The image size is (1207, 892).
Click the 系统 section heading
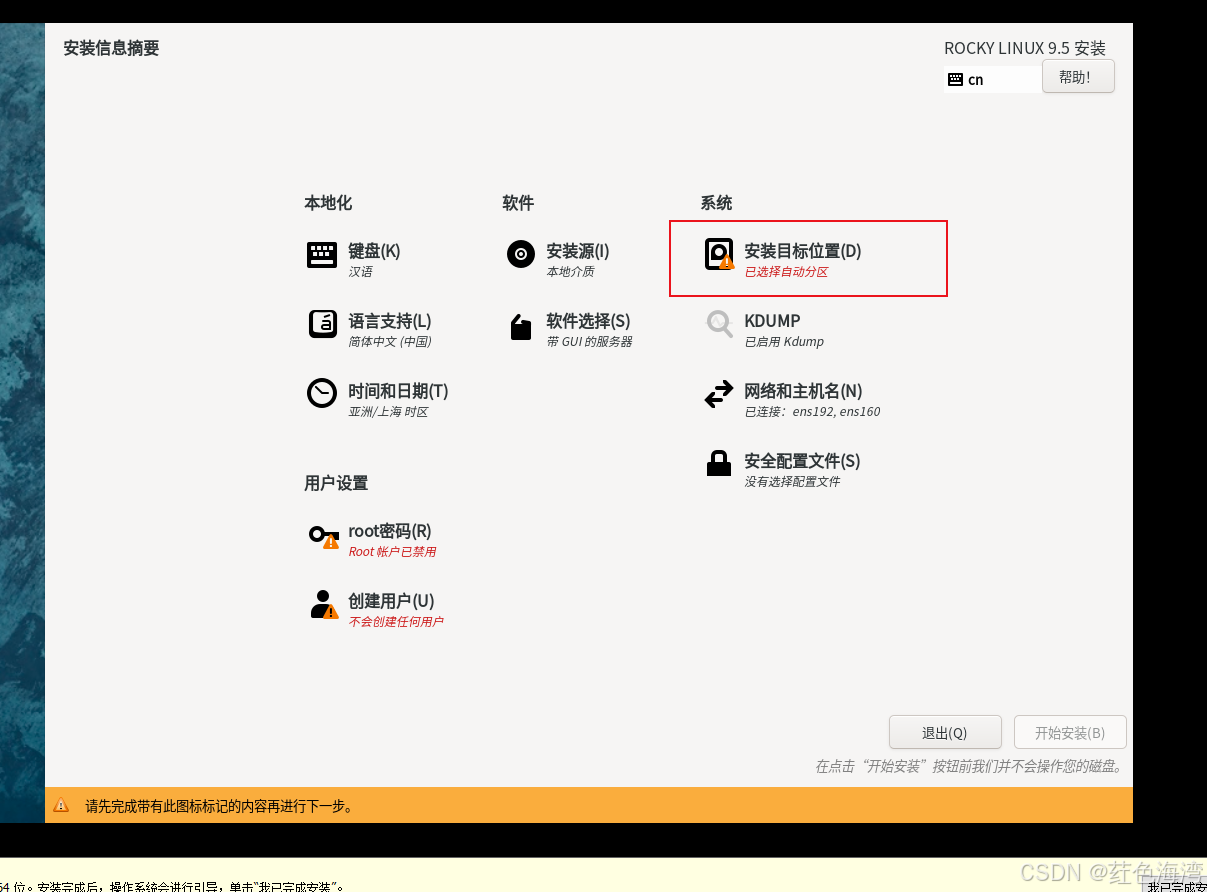(x=716, y=203)
